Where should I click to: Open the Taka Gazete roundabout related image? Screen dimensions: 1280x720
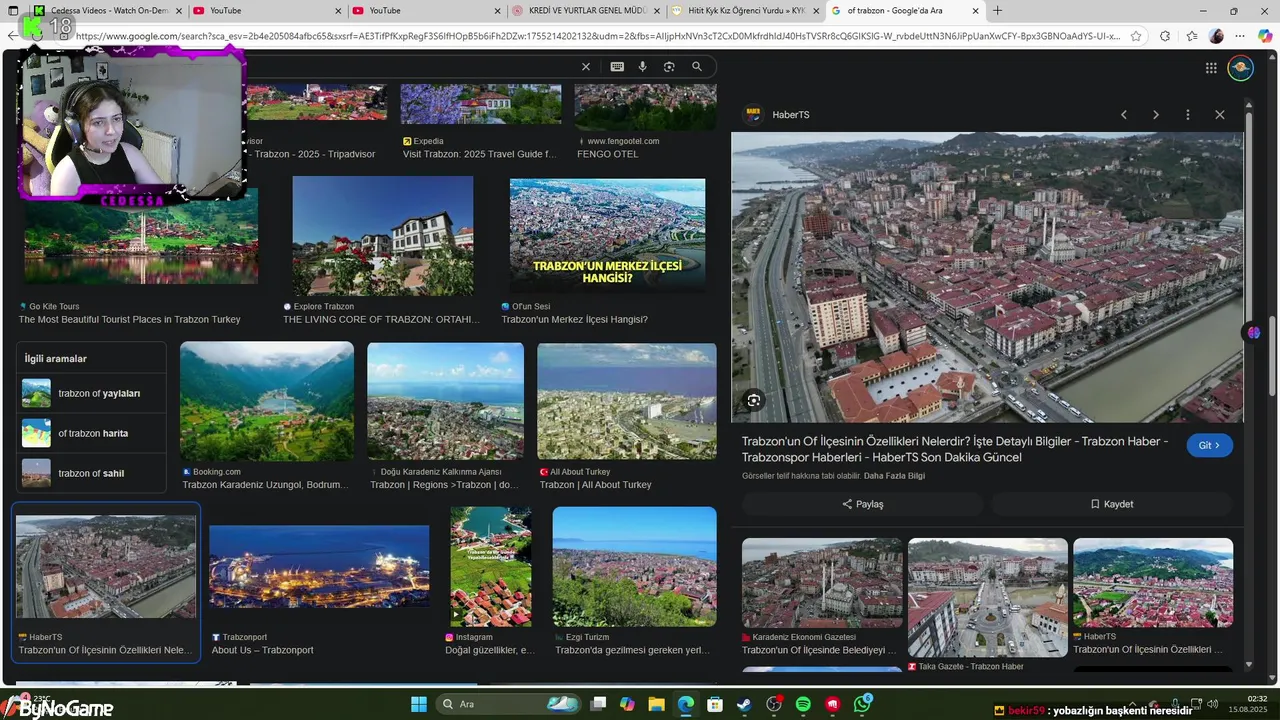tap(988, 598)
